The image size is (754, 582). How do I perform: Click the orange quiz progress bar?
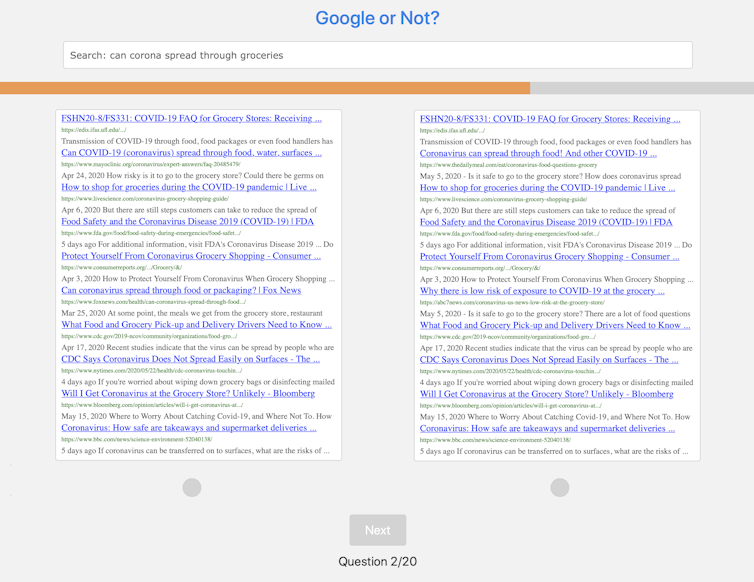[x=264, y=88]
